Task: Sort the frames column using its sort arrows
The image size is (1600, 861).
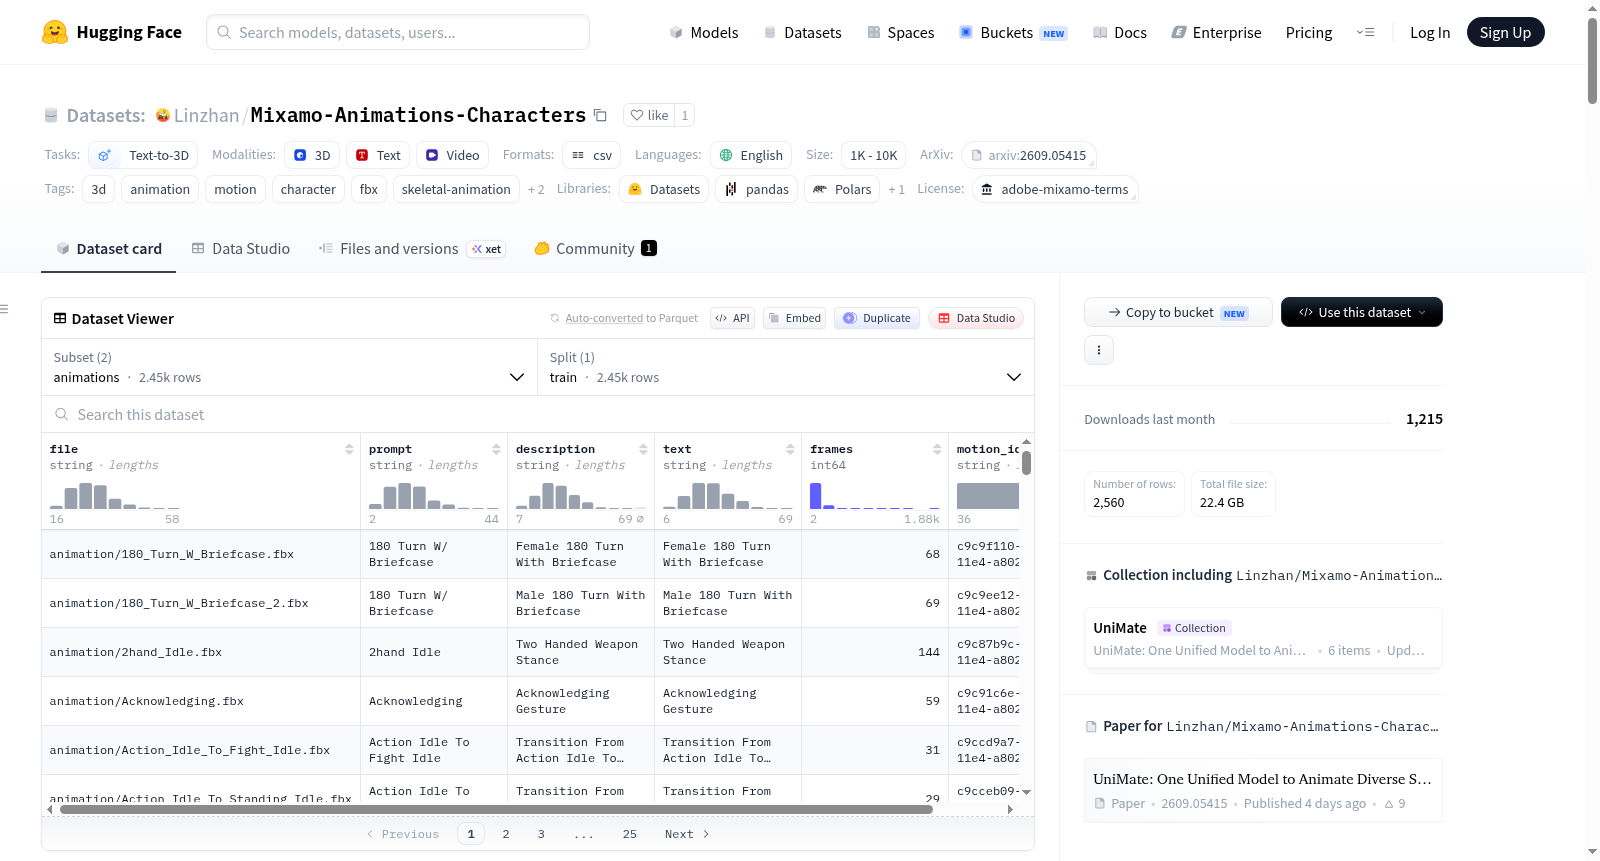Action: [937, 449]
